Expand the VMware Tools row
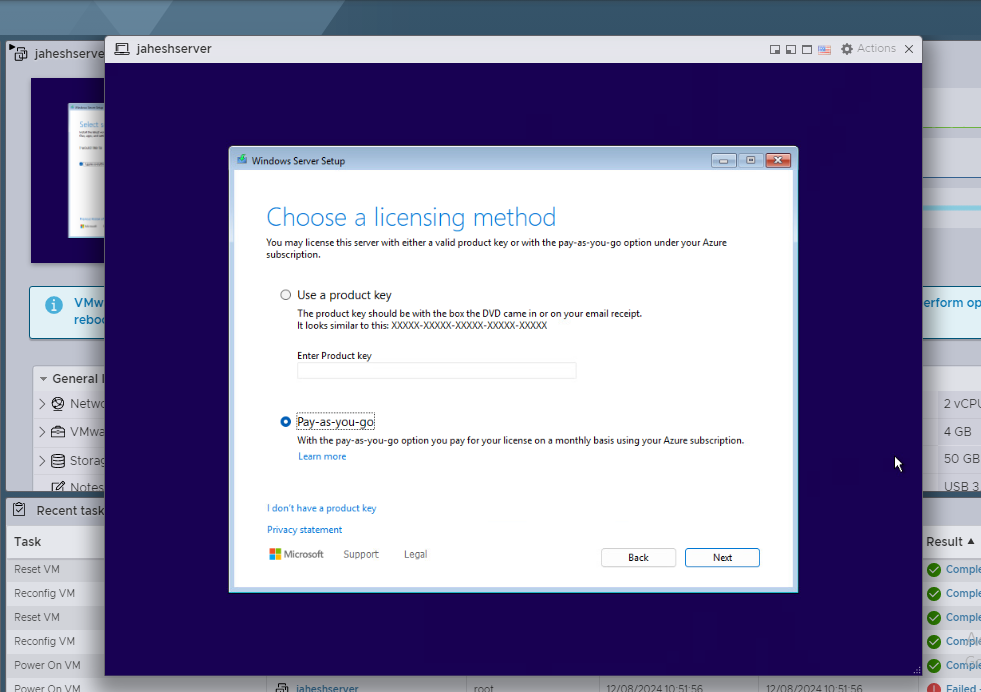981x692 pixels. click(x=42, y=432)
